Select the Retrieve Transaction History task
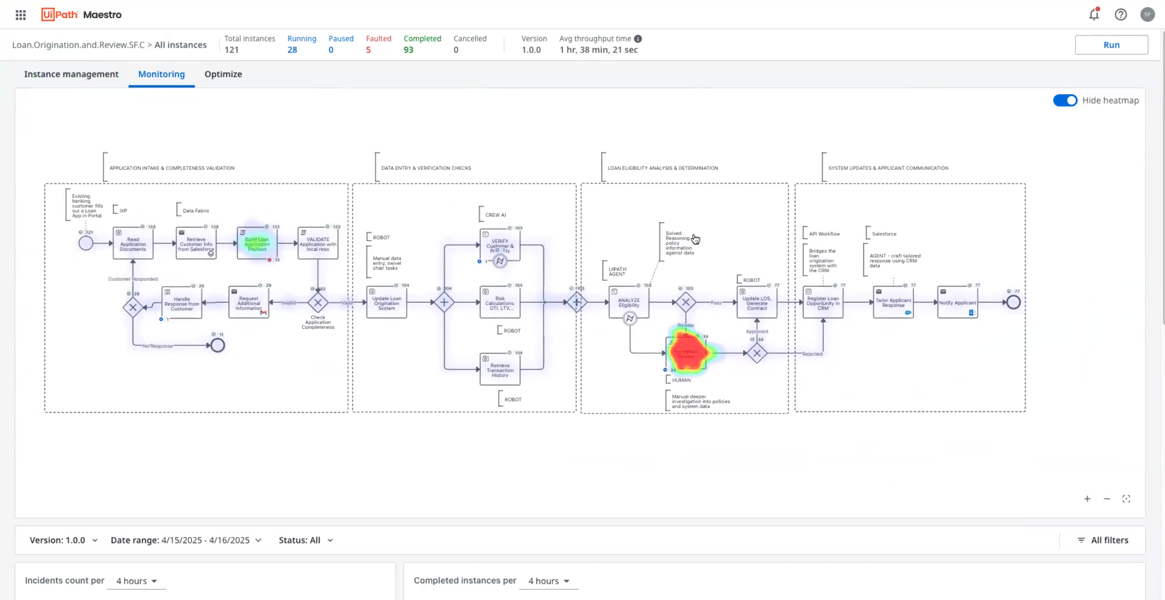This screenshot has height=600, width=1165. click(x=500, y=369)
